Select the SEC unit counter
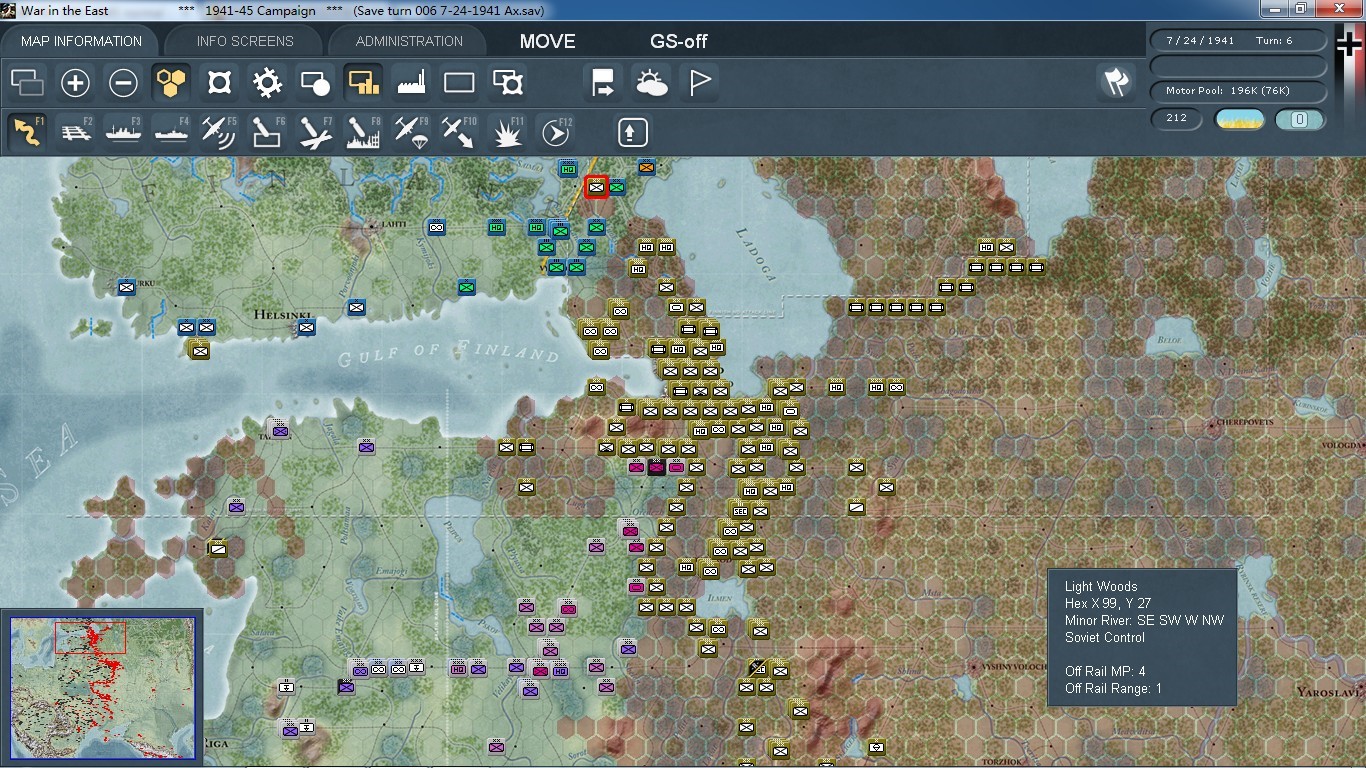 point(740,510)
